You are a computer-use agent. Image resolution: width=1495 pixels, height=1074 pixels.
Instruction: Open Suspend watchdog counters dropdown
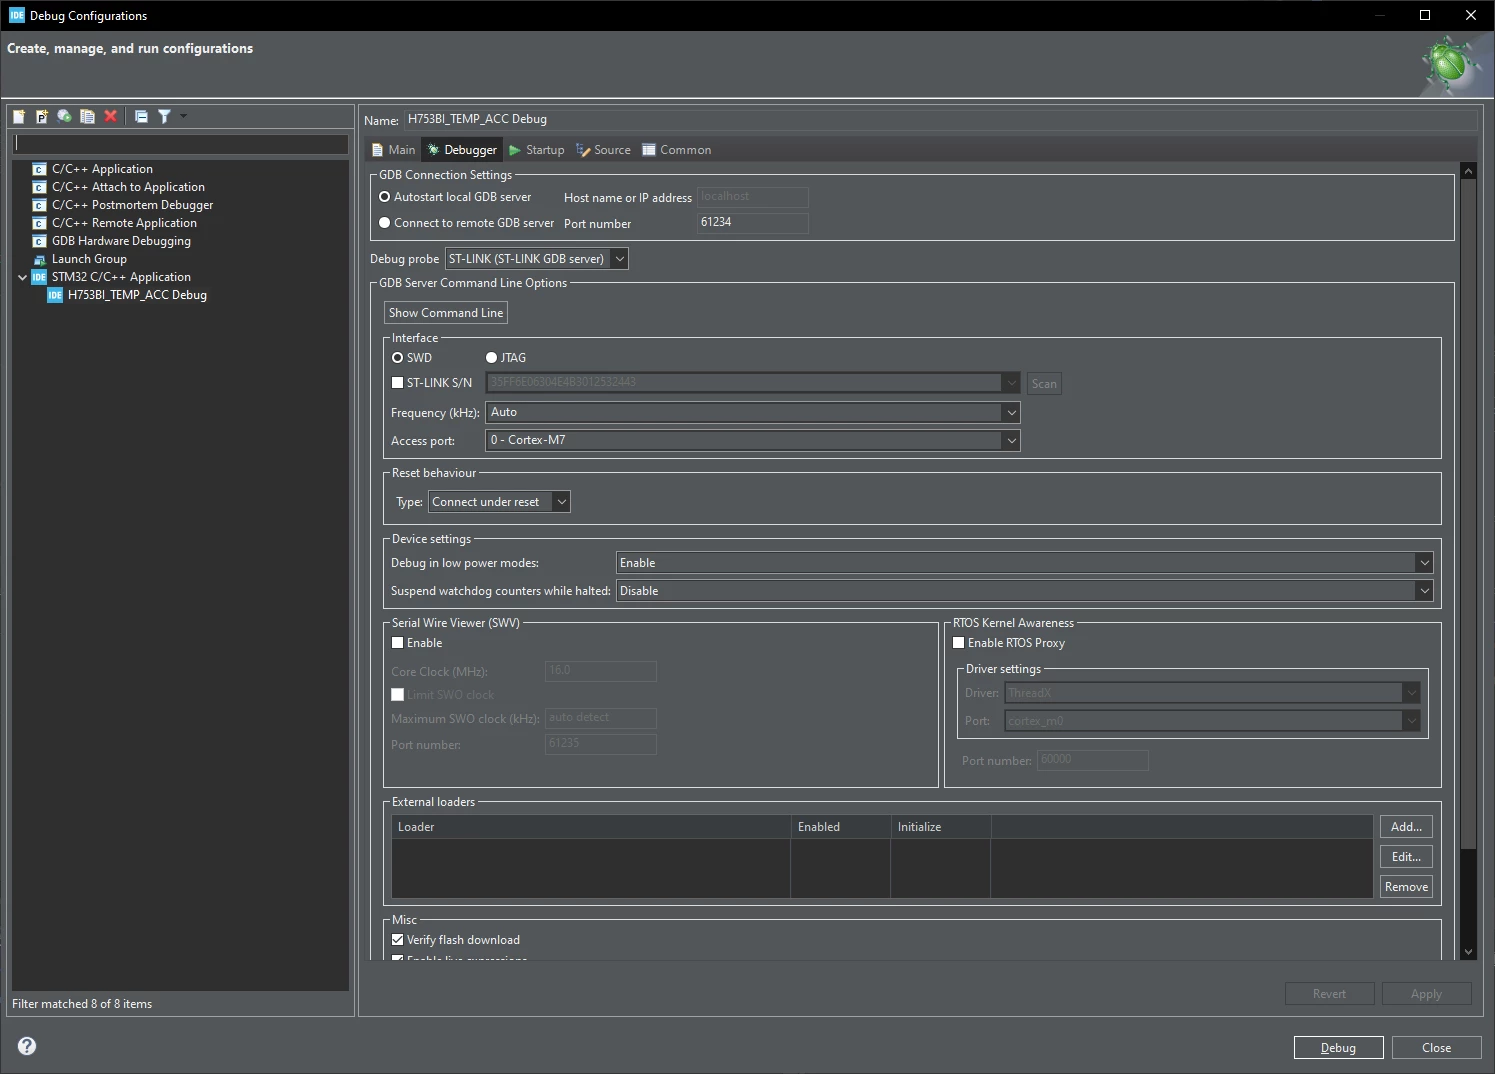coord(1024,591)
